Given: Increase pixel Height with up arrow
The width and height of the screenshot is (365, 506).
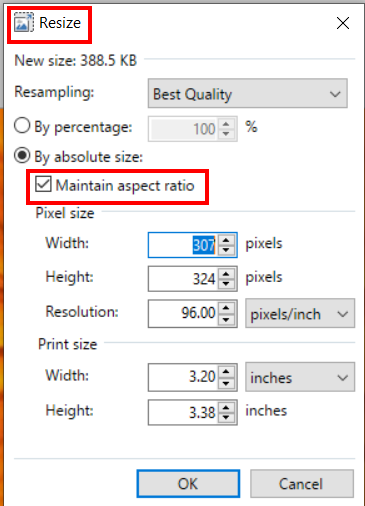Looking at the screenshot, I should (x=226, y=274).
